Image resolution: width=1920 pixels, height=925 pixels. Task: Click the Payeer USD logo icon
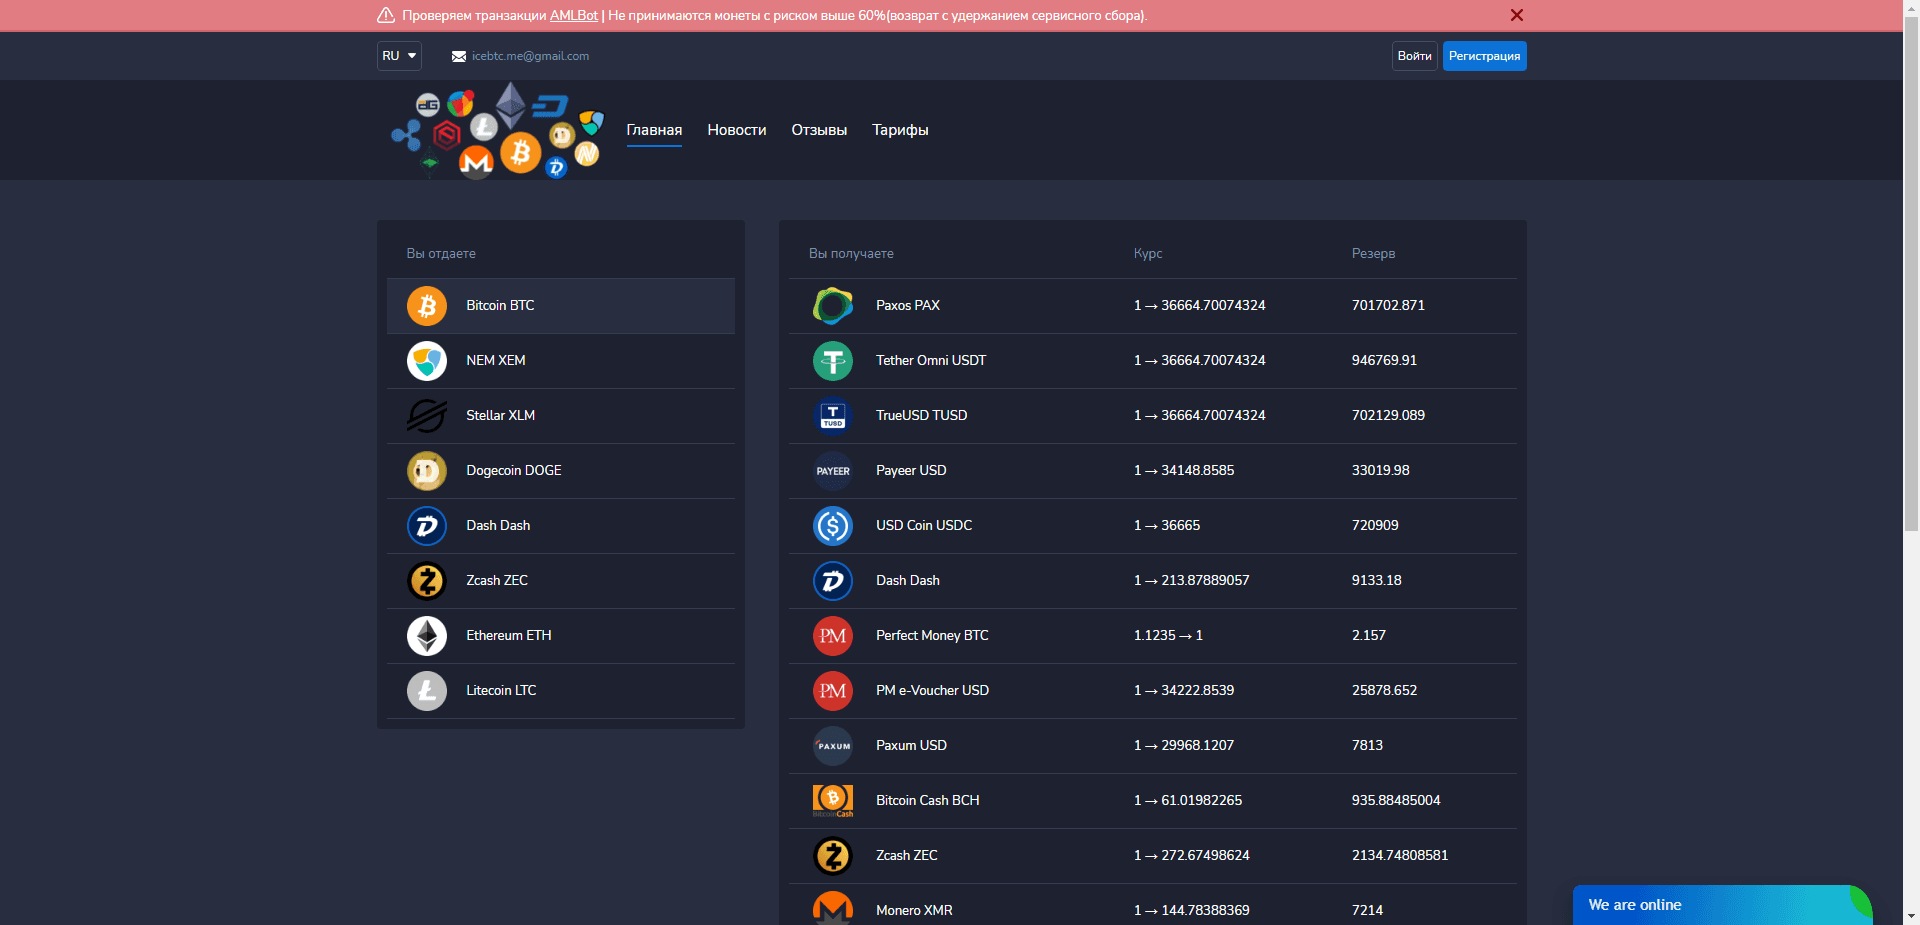[832, 470]
